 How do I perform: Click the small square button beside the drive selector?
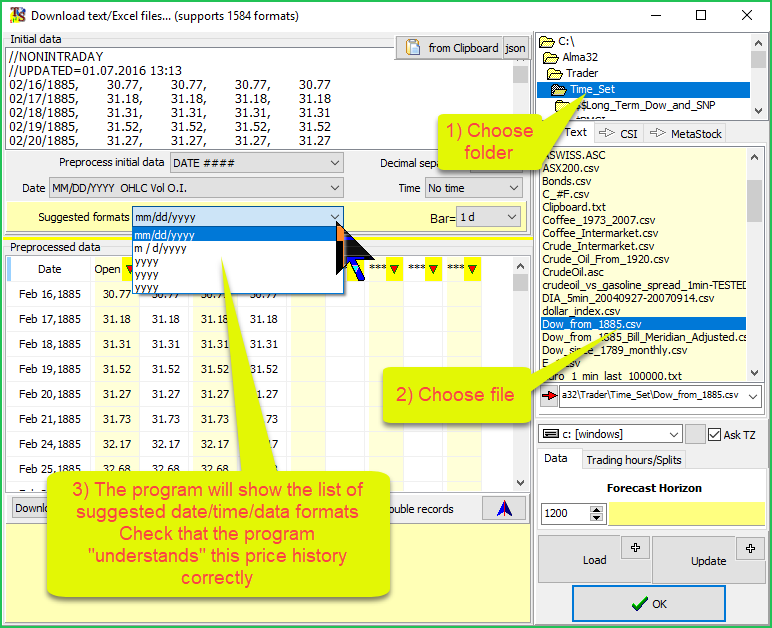point(695,434)
